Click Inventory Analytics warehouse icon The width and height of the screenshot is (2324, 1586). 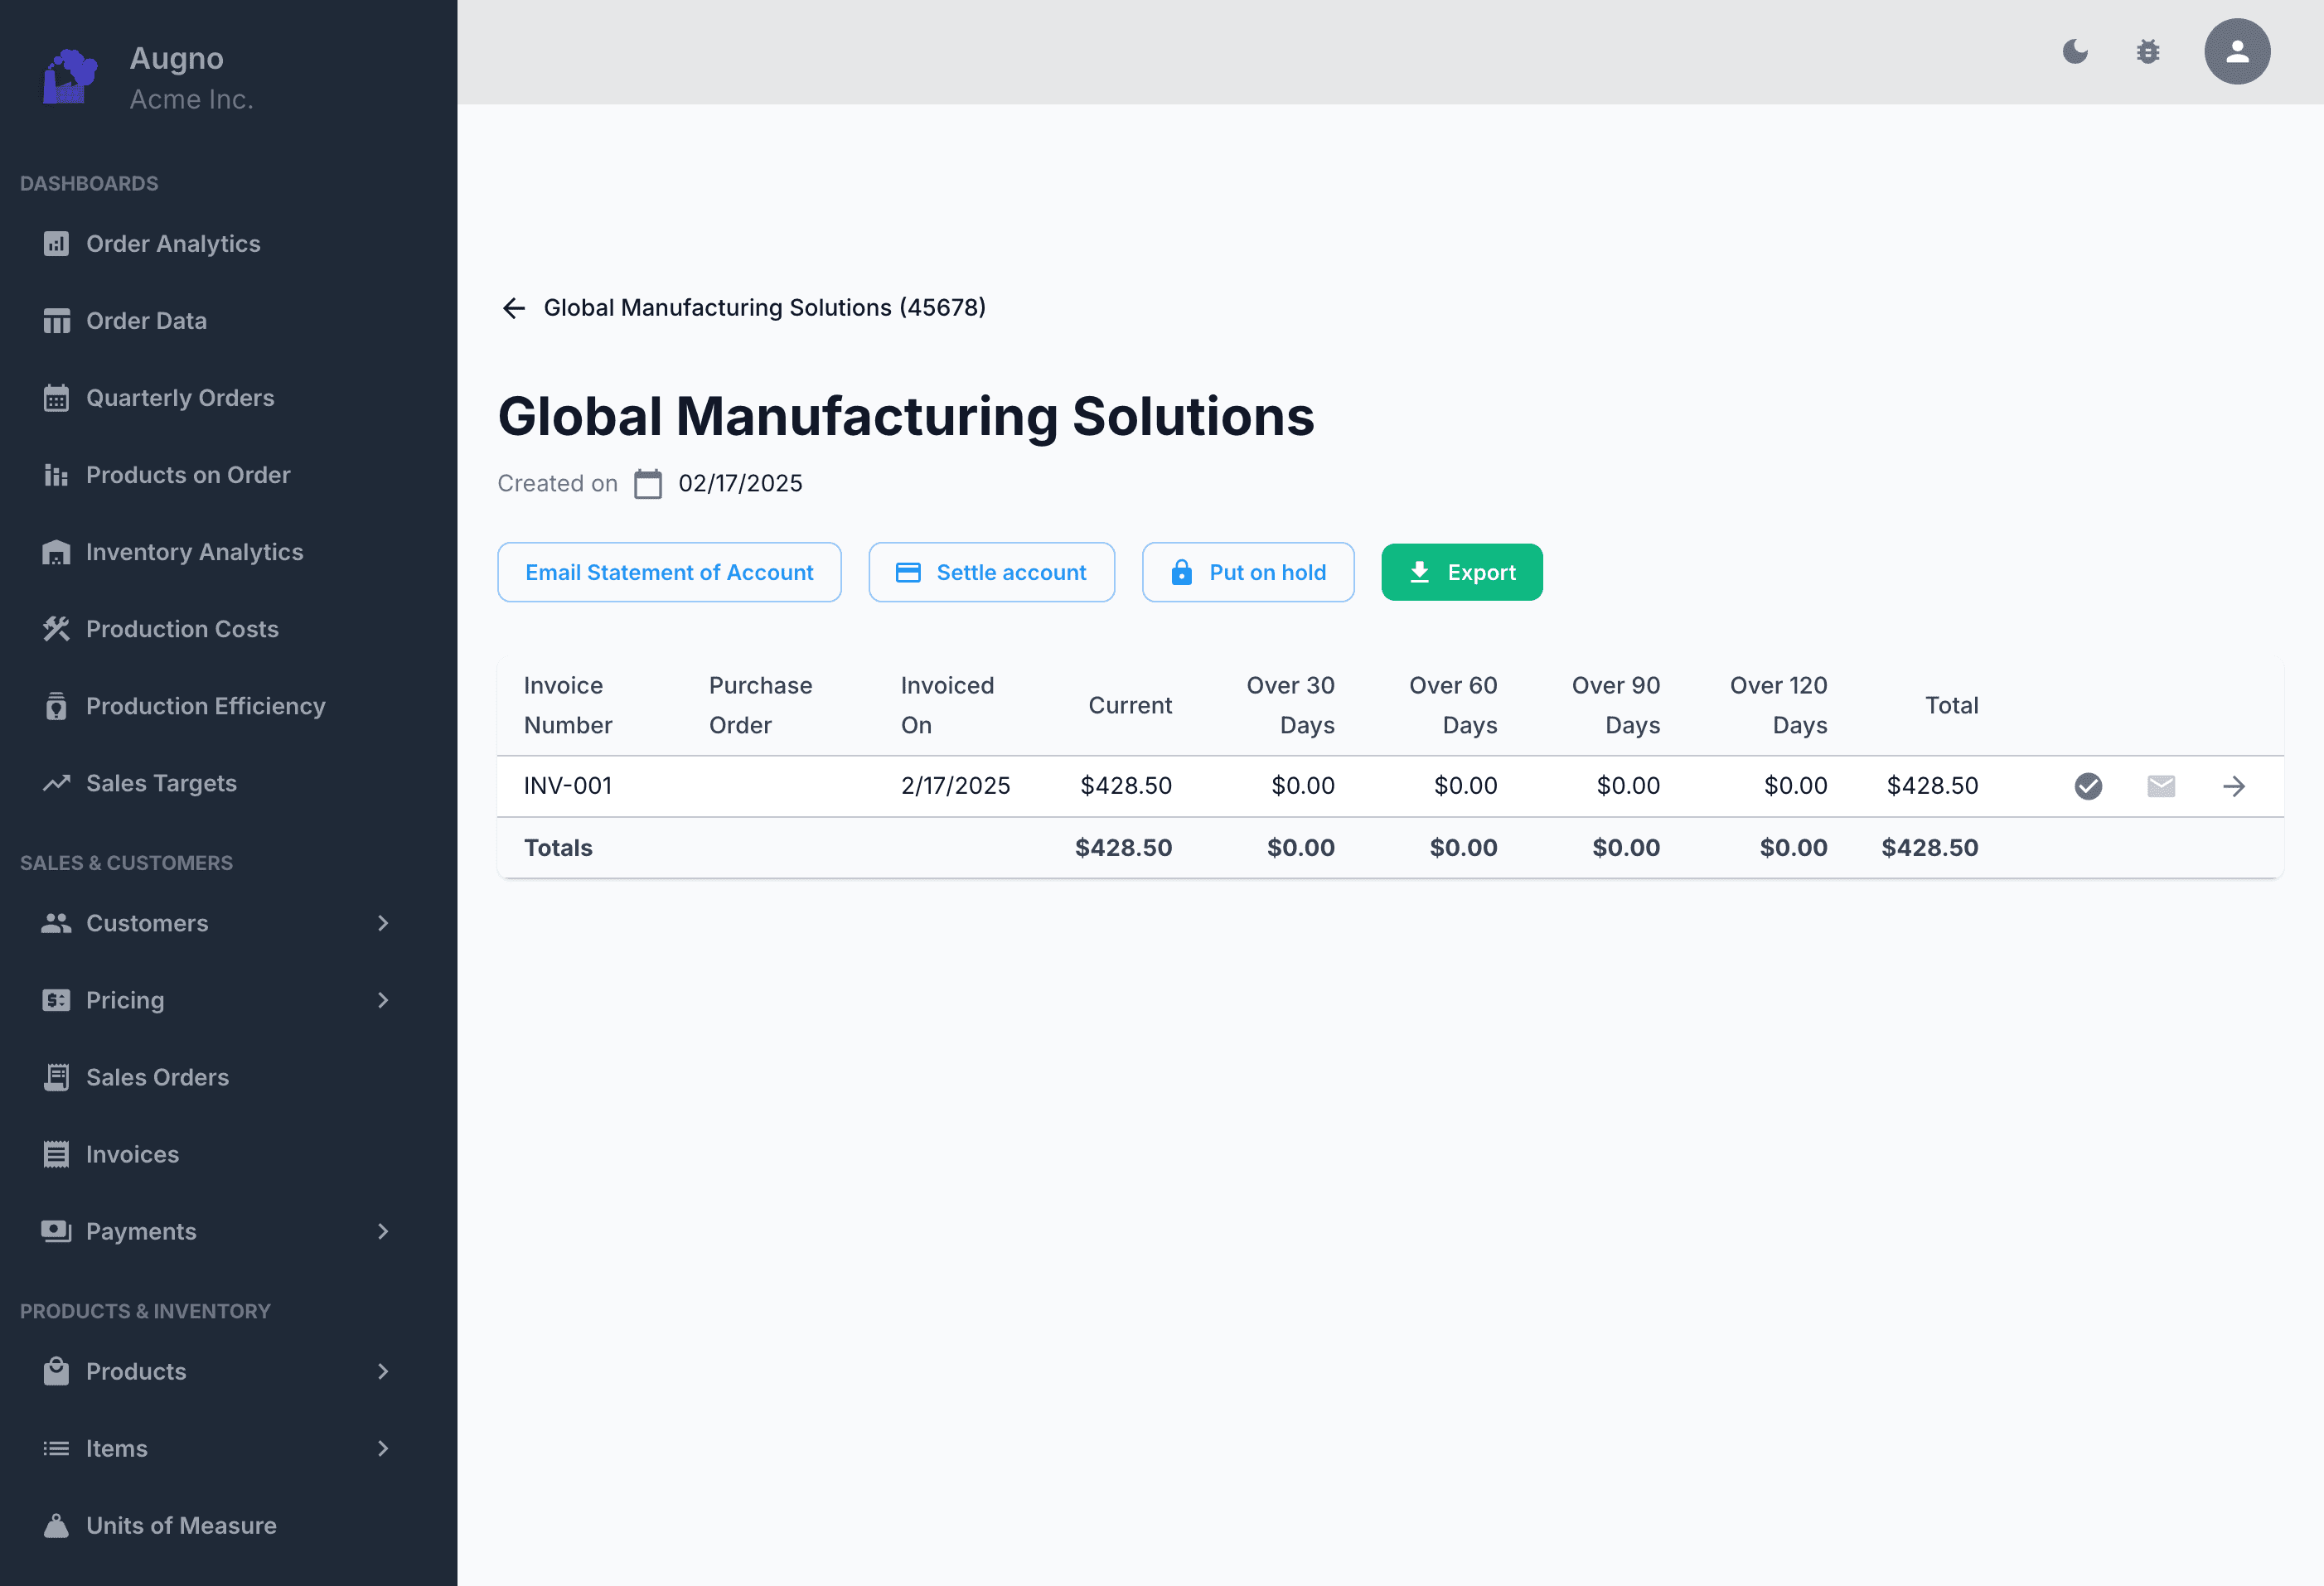click(x=56, y=552)
